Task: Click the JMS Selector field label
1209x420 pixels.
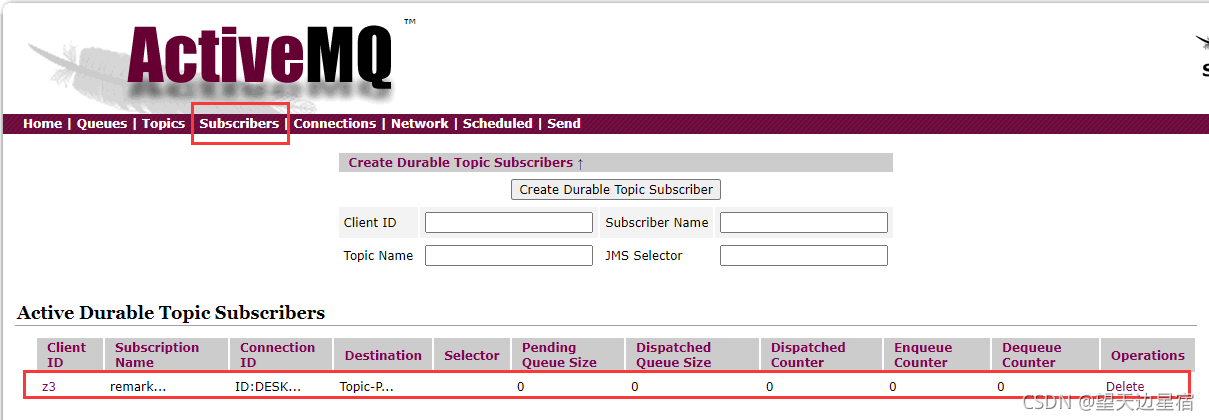Action: click(644, 256)
